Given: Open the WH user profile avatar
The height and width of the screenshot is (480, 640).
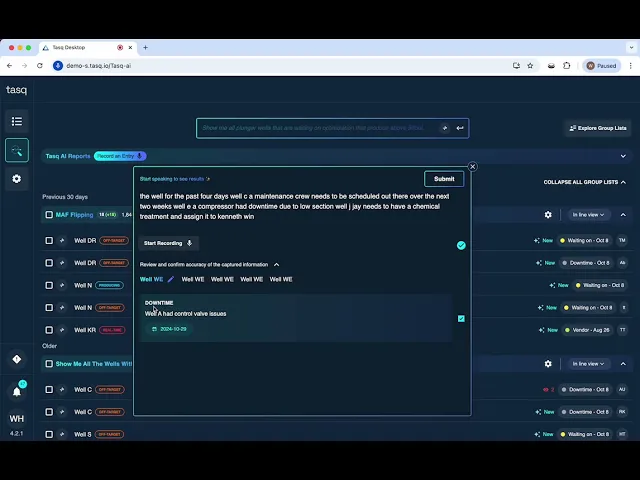Looking at the screenshot, I should (17, 419).
